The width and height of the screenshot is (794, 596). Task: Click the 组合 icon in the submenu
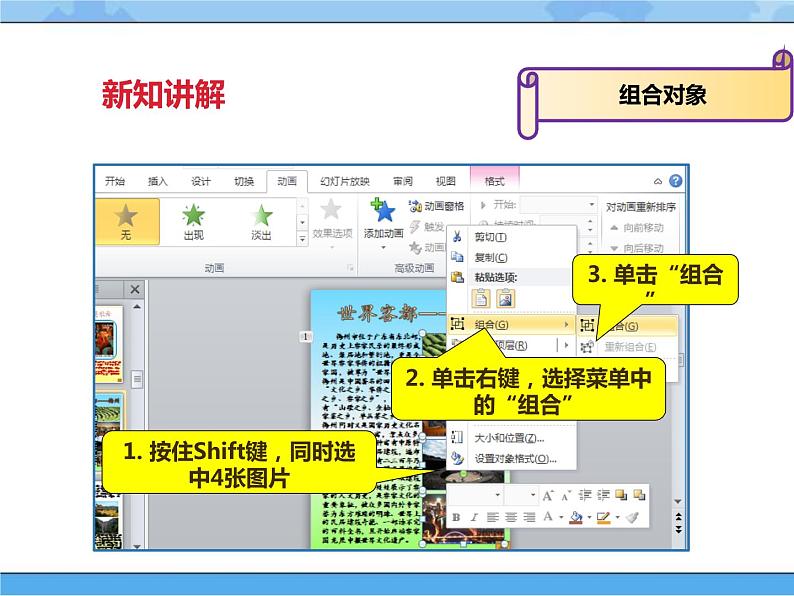pos(587,325)
